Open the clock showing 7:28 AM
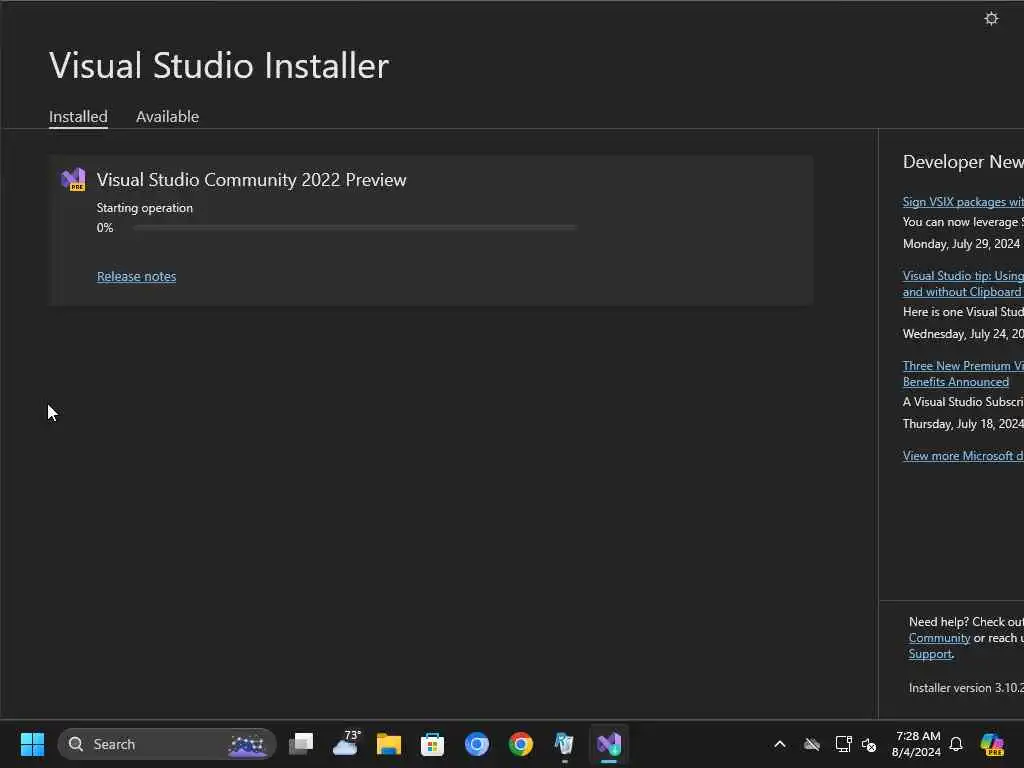The image size is (1024, 768). click(917, 744)
